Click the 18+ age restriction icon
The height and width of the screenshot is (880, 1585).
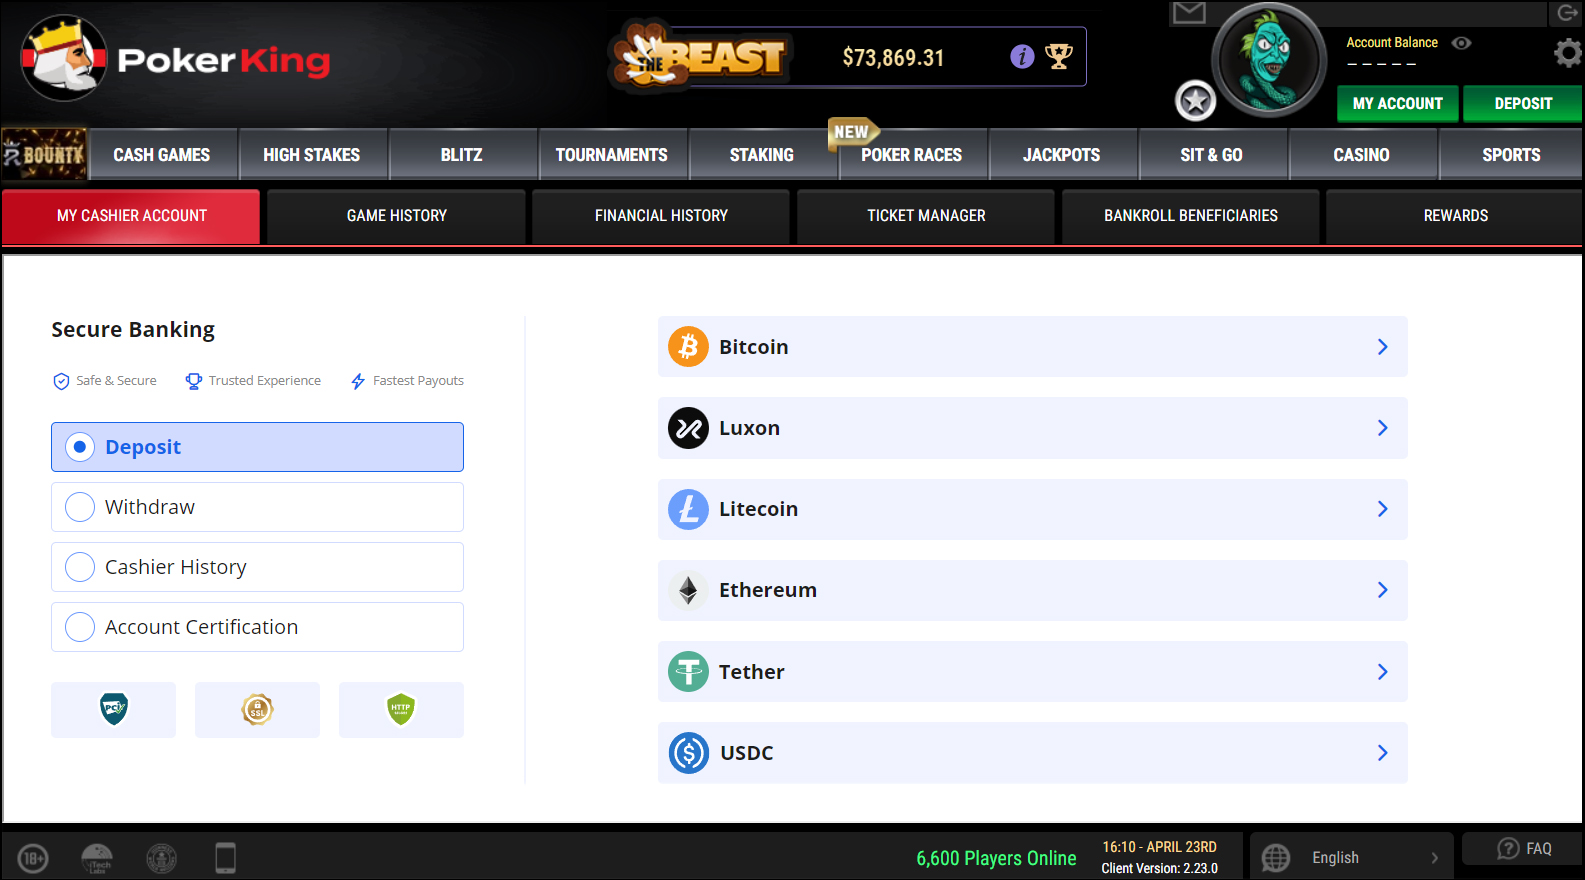point(33,858)
